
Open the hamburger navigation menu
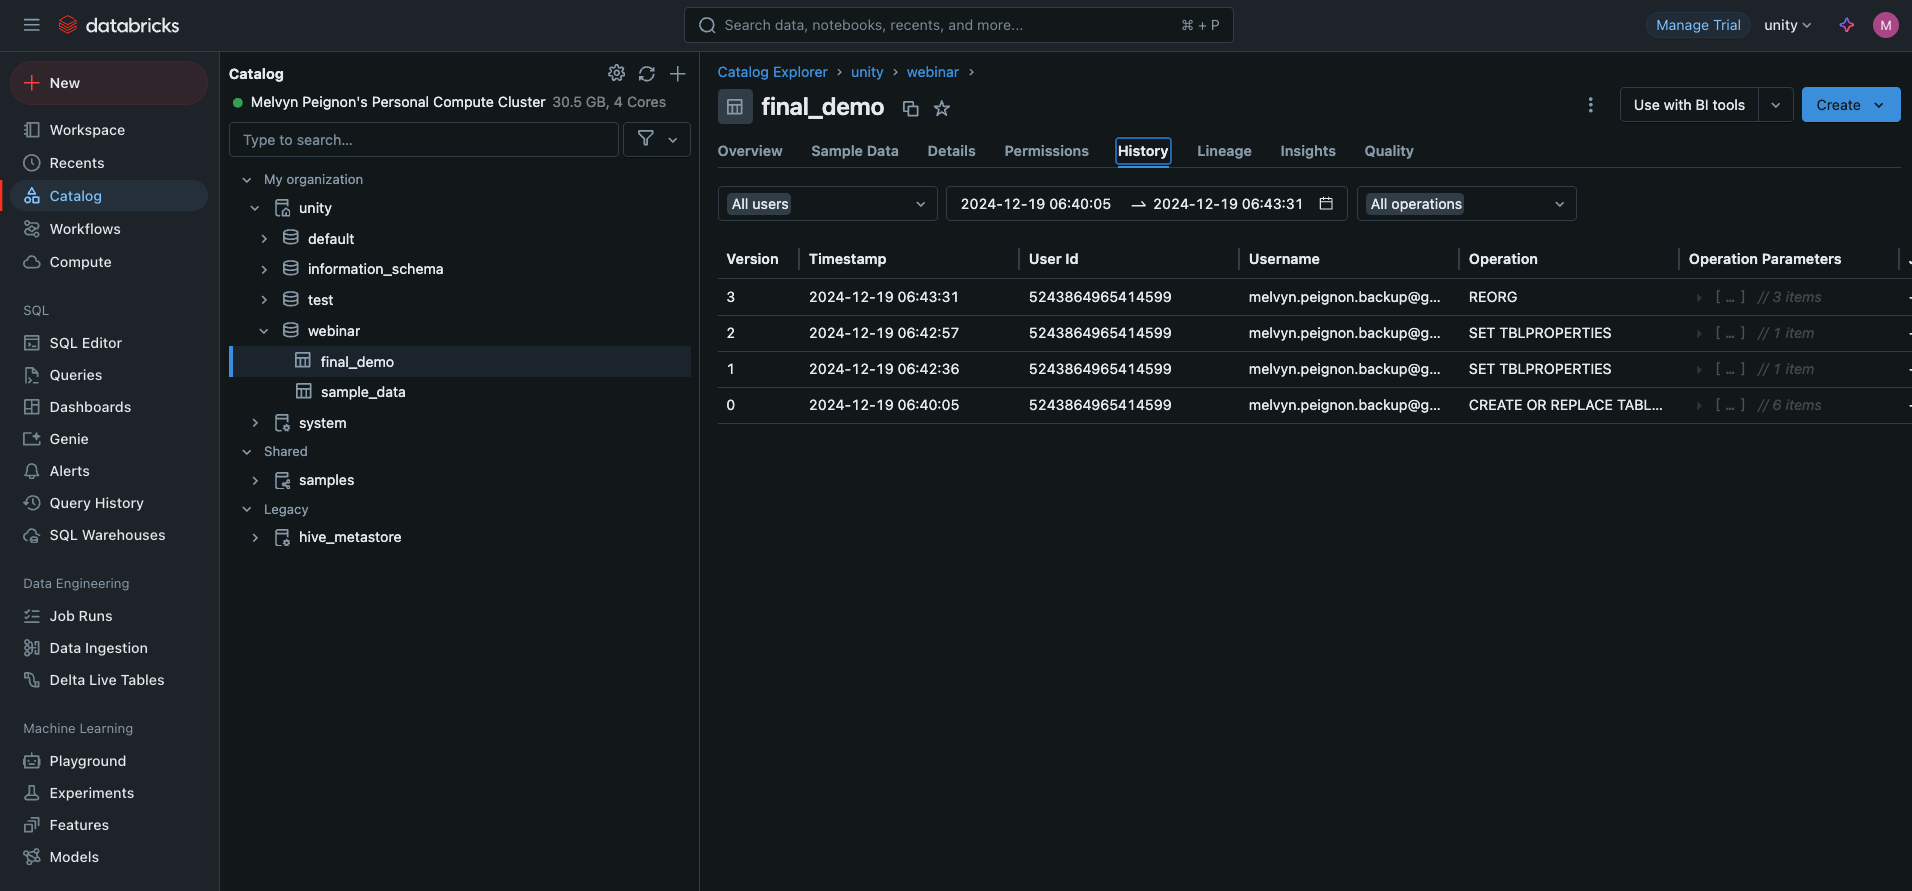(32, 25)
